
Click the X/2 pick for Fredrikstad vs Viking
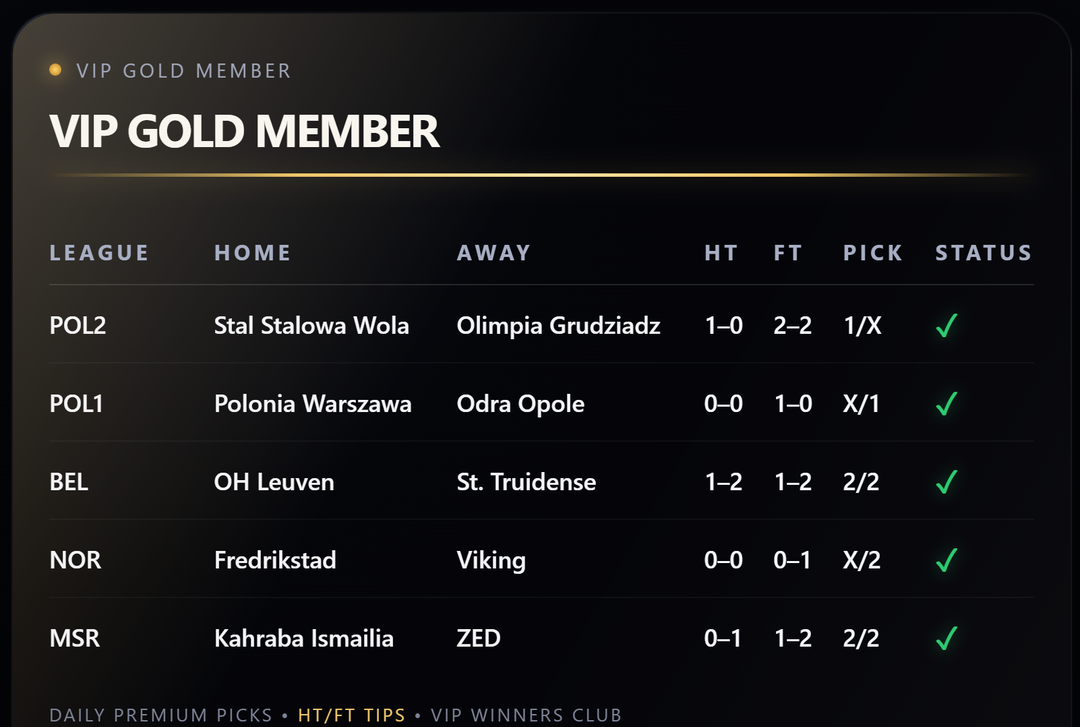pos(861,560)
